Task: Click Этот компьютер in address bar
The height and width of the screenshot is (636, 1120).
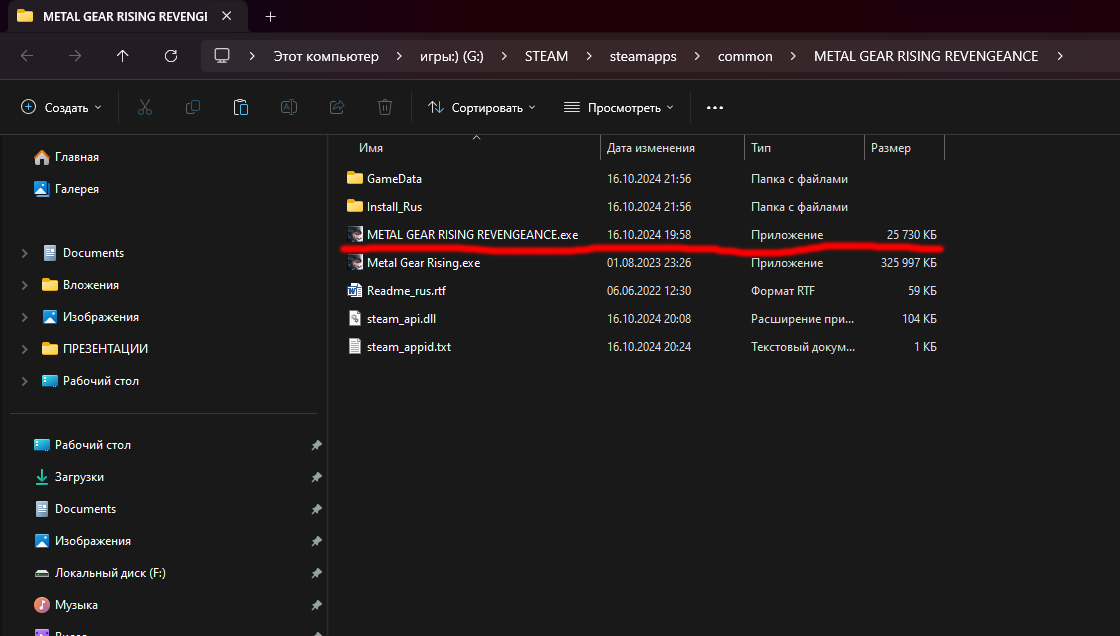Action: pyautogui.click(x=326, y=56)
